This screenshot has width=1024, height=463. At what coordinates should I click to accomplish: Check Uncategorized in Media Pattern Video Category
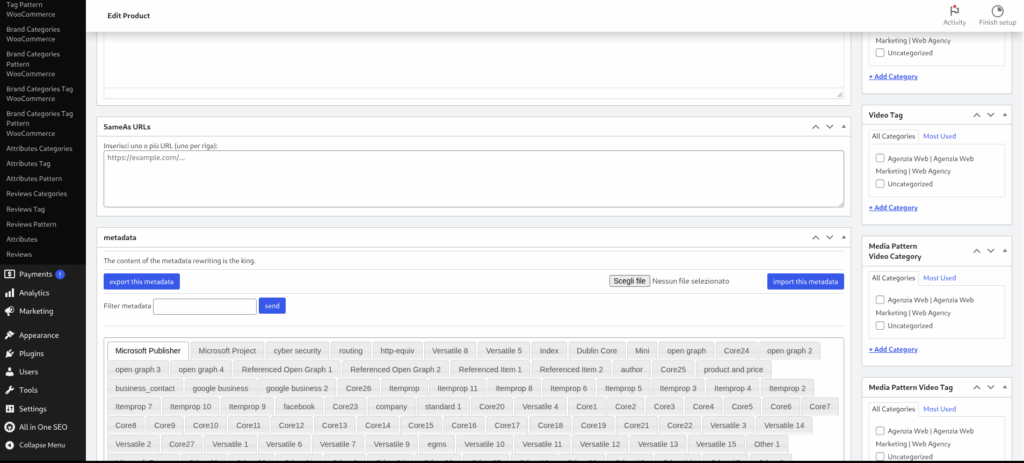pyautogui.click(x=880, y=325)
